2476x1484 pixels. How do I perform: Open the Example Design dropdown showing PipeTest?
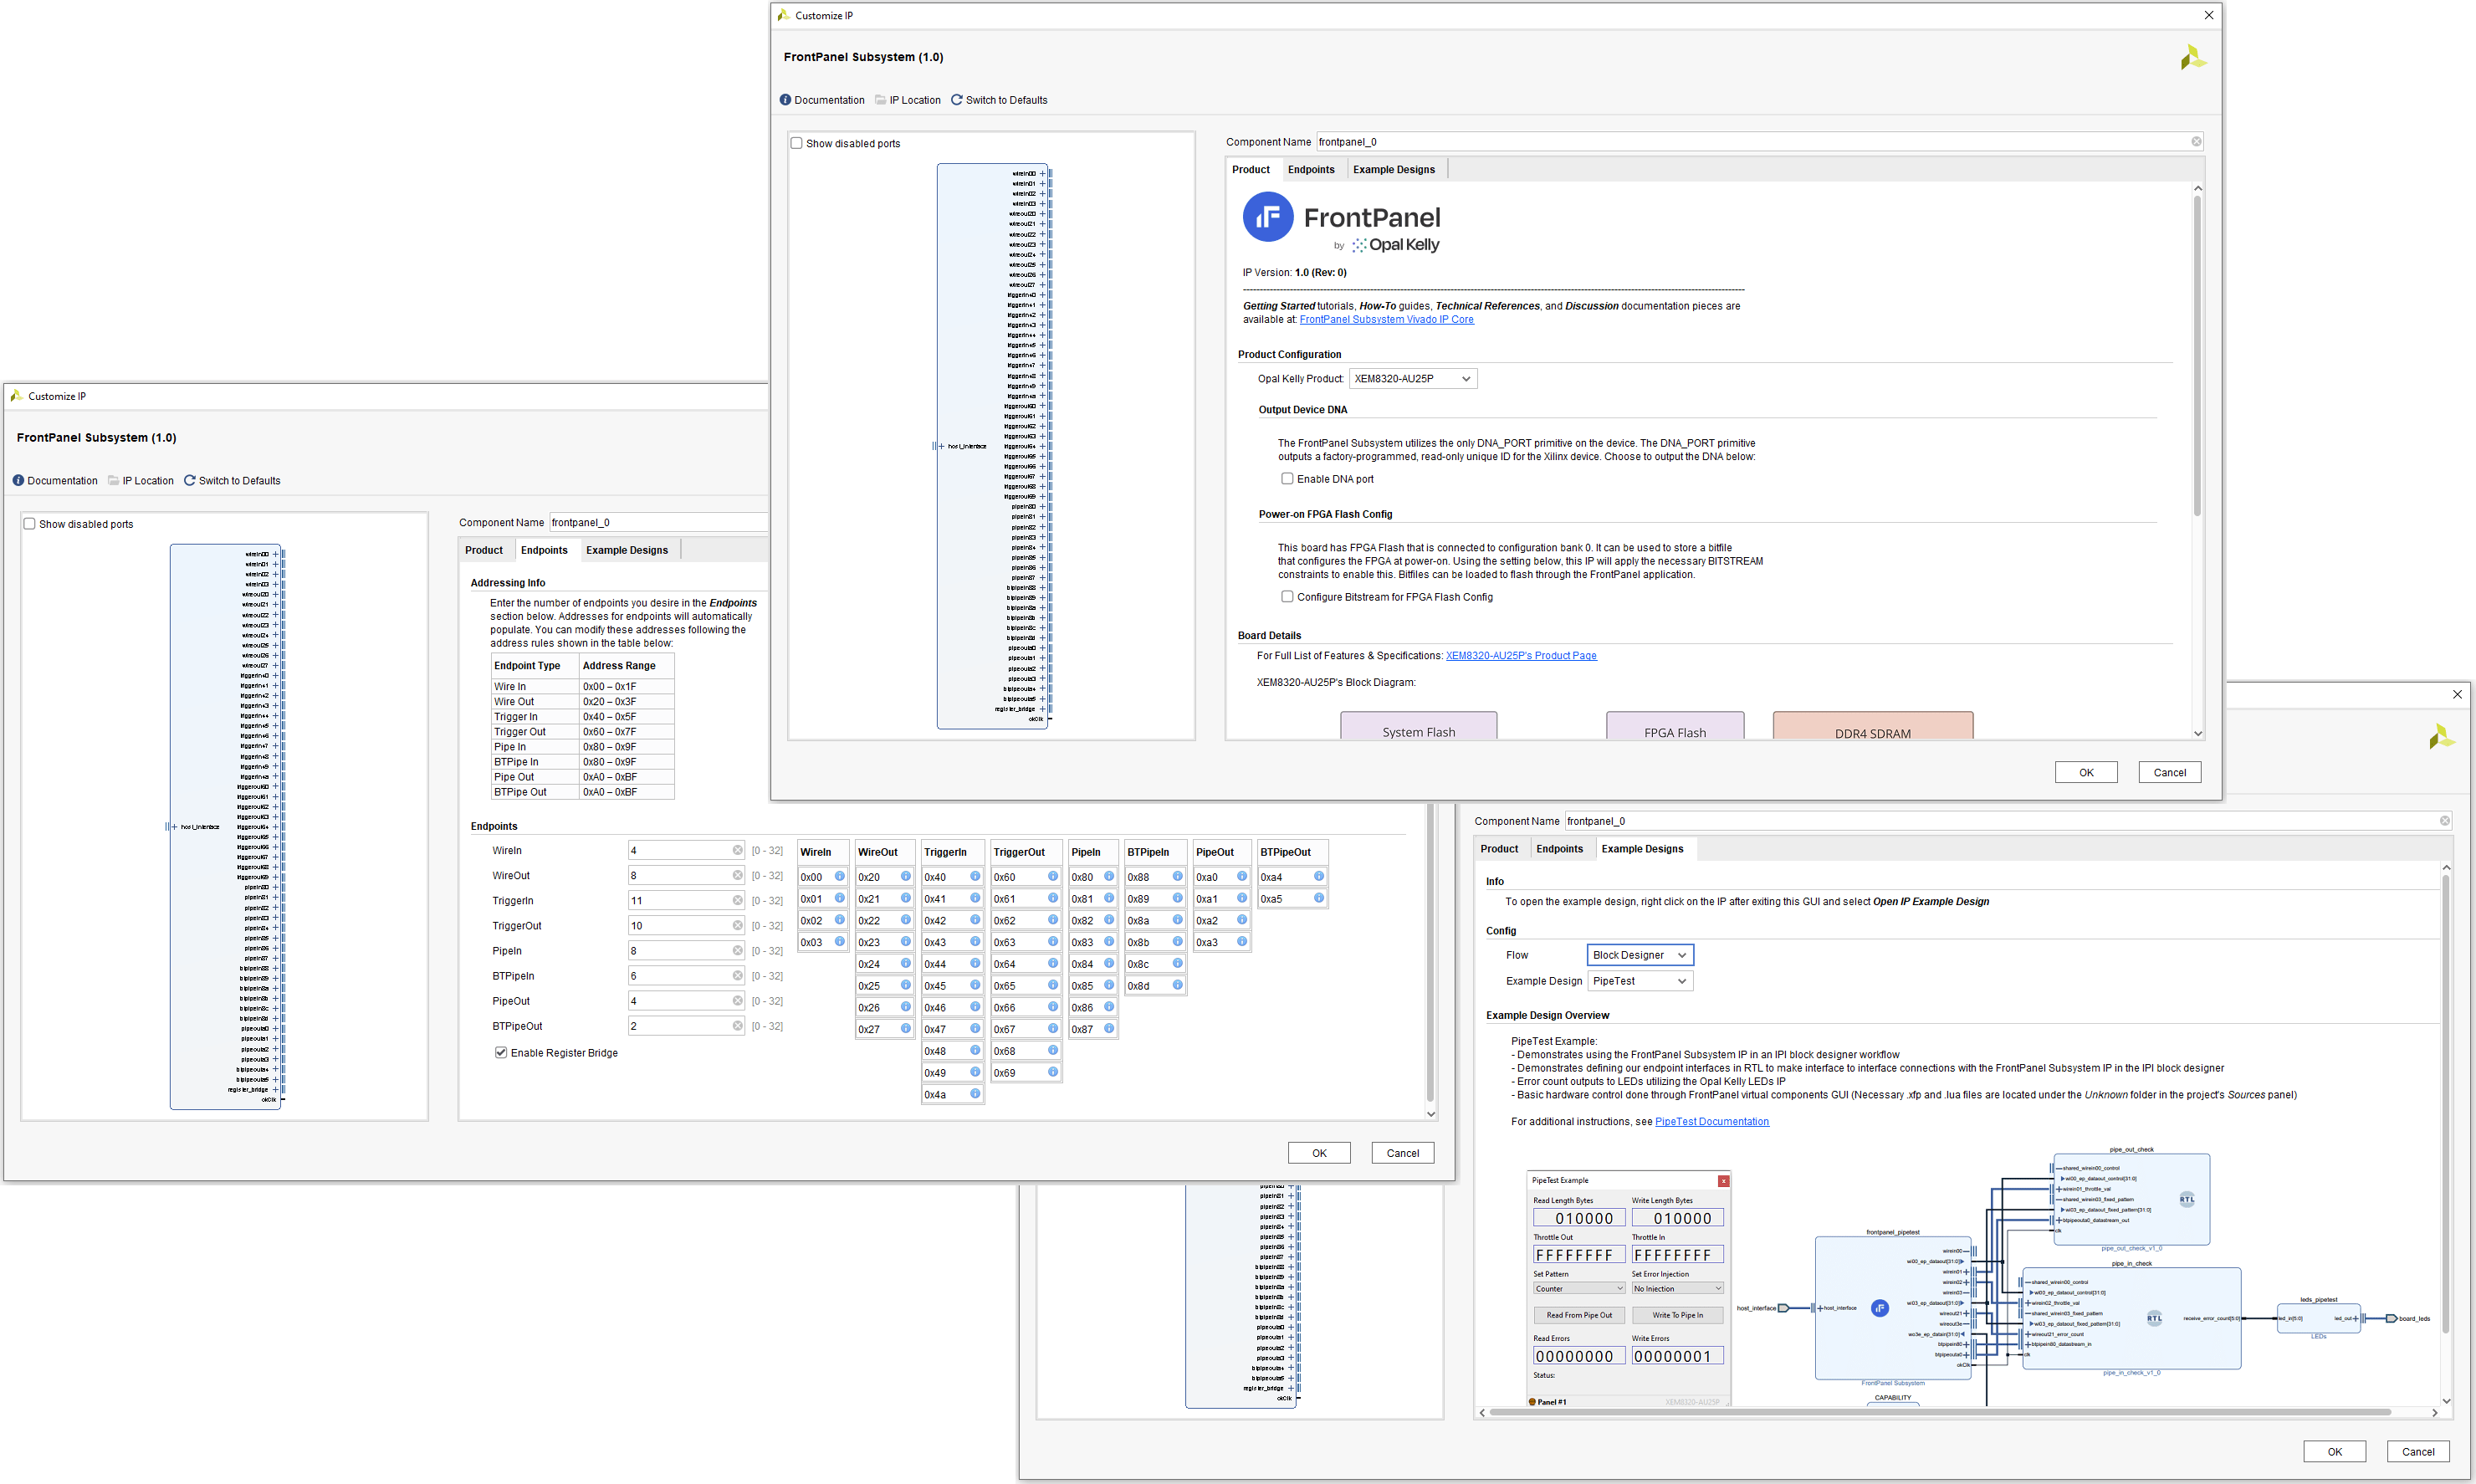[x=1639, y=981]
